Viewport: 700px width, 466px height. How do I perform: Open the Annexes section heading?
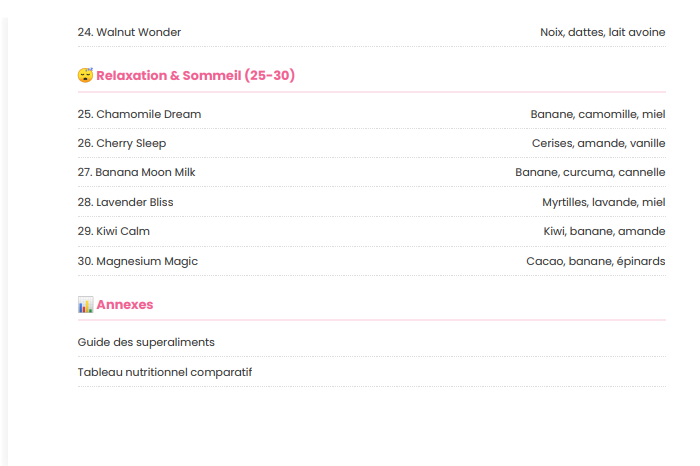click(125, 305)
